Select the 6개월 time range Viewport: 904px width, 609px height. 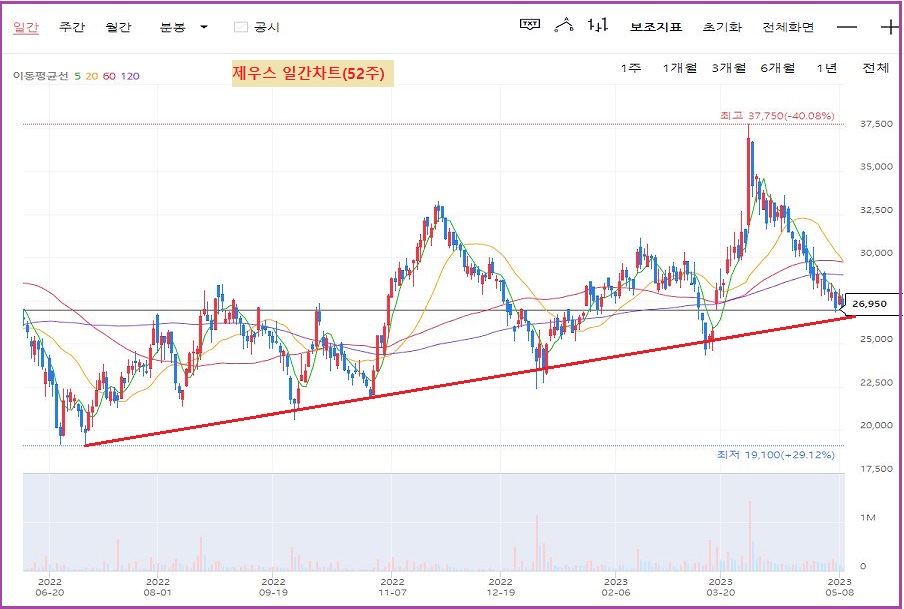(777, 68)
